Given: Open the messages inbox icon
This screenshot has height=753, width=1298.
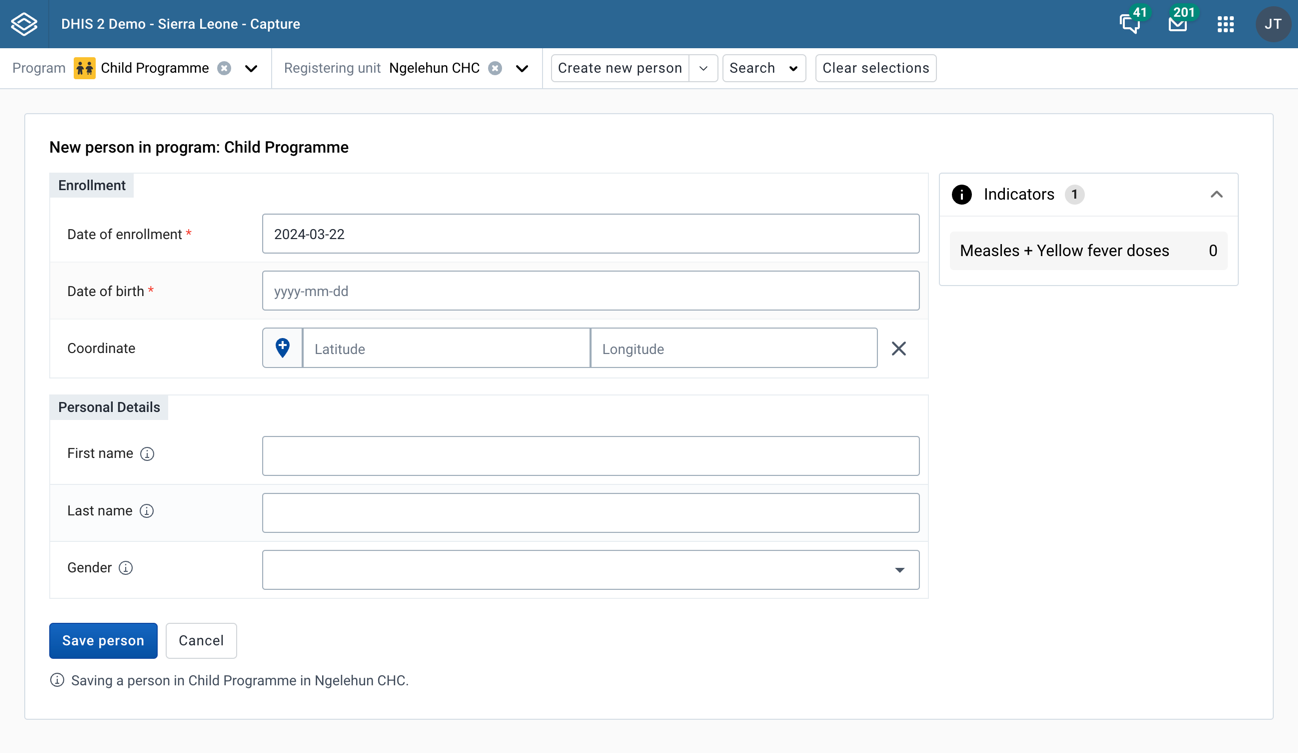Looking at the screenshot, I should (x=1177, y=26).
